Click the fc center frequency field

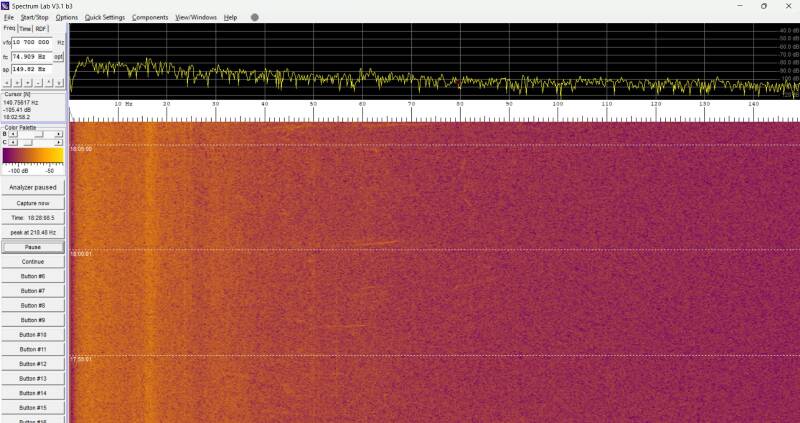click(x=32, y=57)
